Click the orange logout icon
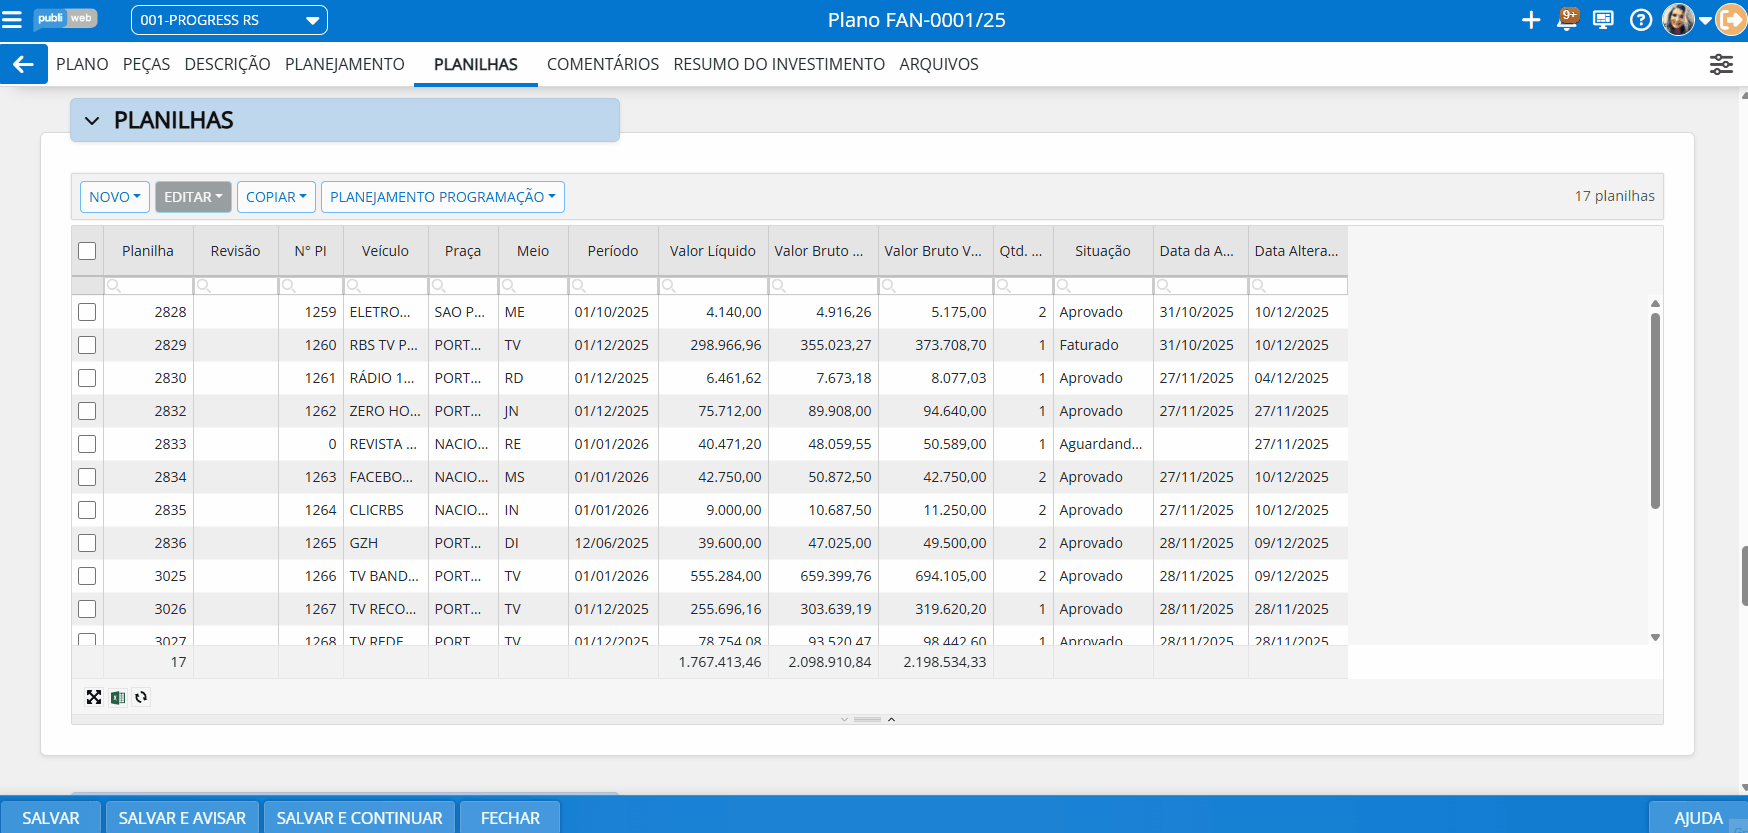Image resolution: width=1748 pixels, height=833 pixels. click(x=1731, y=20)
